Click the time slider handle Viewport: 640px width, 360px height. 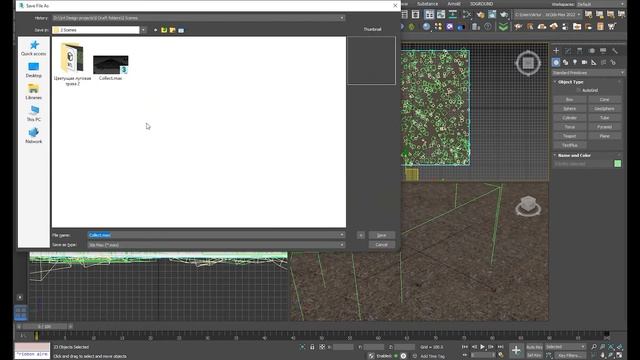(44, 327)
